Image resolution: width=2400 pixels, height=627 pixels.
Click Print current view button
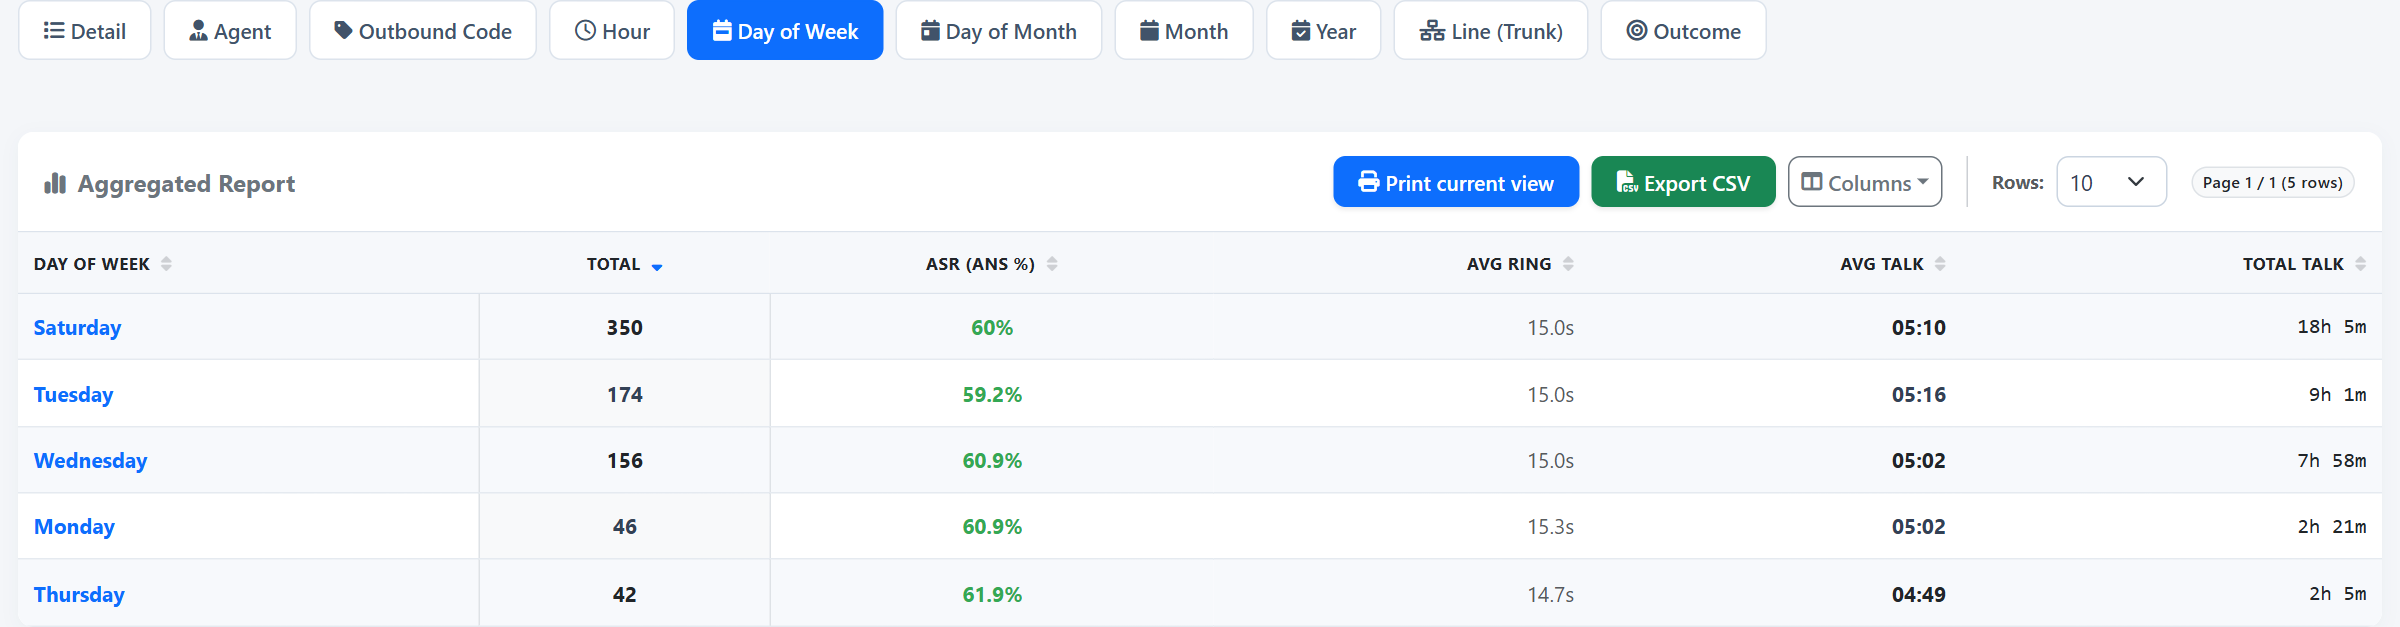coord(1456,182)
